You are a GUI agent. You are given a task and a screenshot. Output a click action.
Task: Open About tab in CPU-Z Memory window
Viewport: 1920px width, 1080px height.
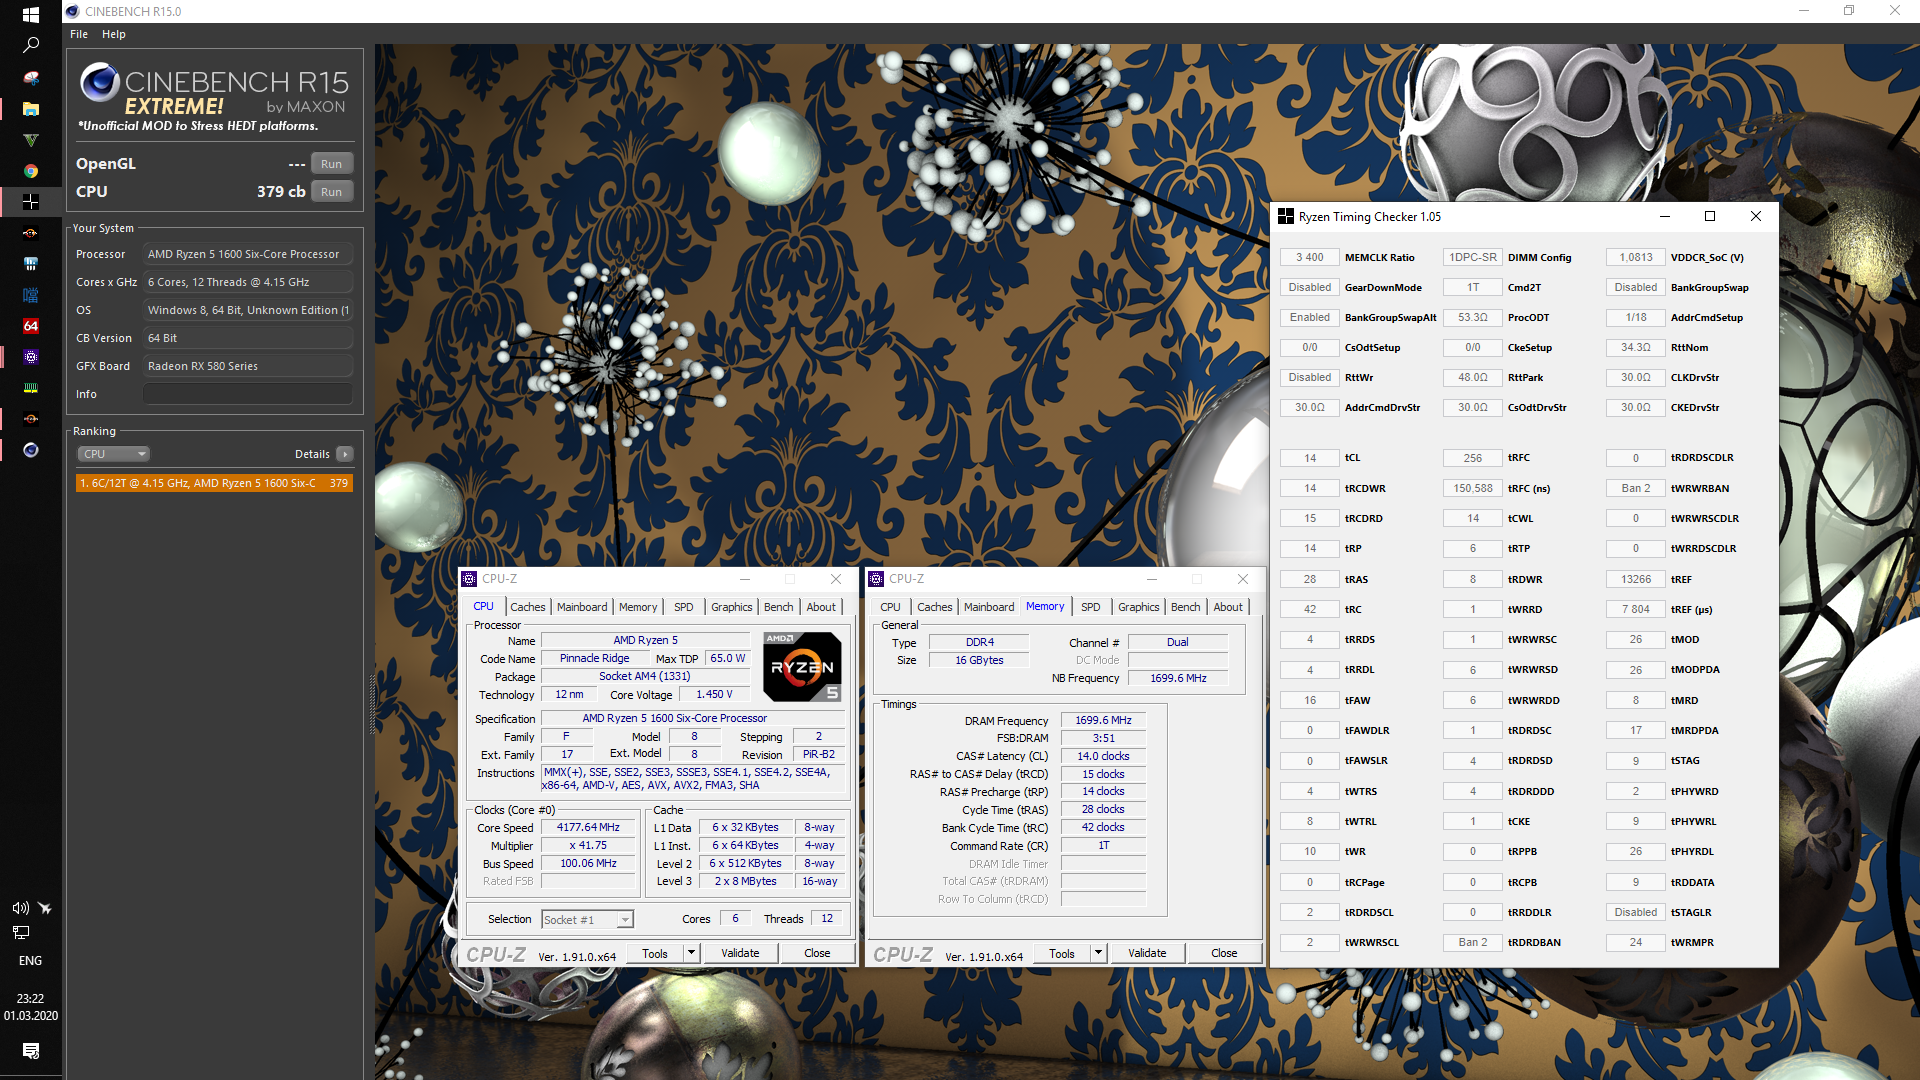(1228, 607)
